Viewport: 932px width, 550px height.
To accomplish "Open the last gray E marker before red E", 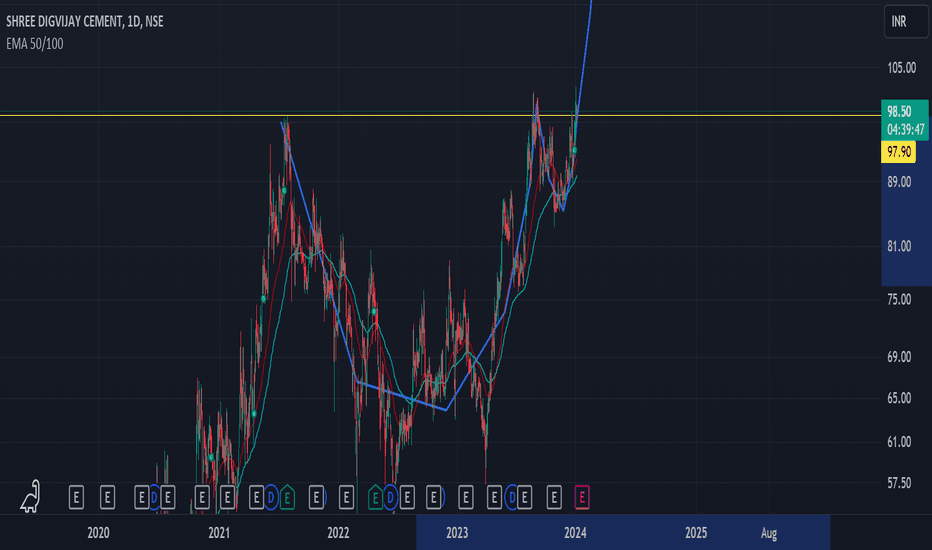I will pos(554,497).
